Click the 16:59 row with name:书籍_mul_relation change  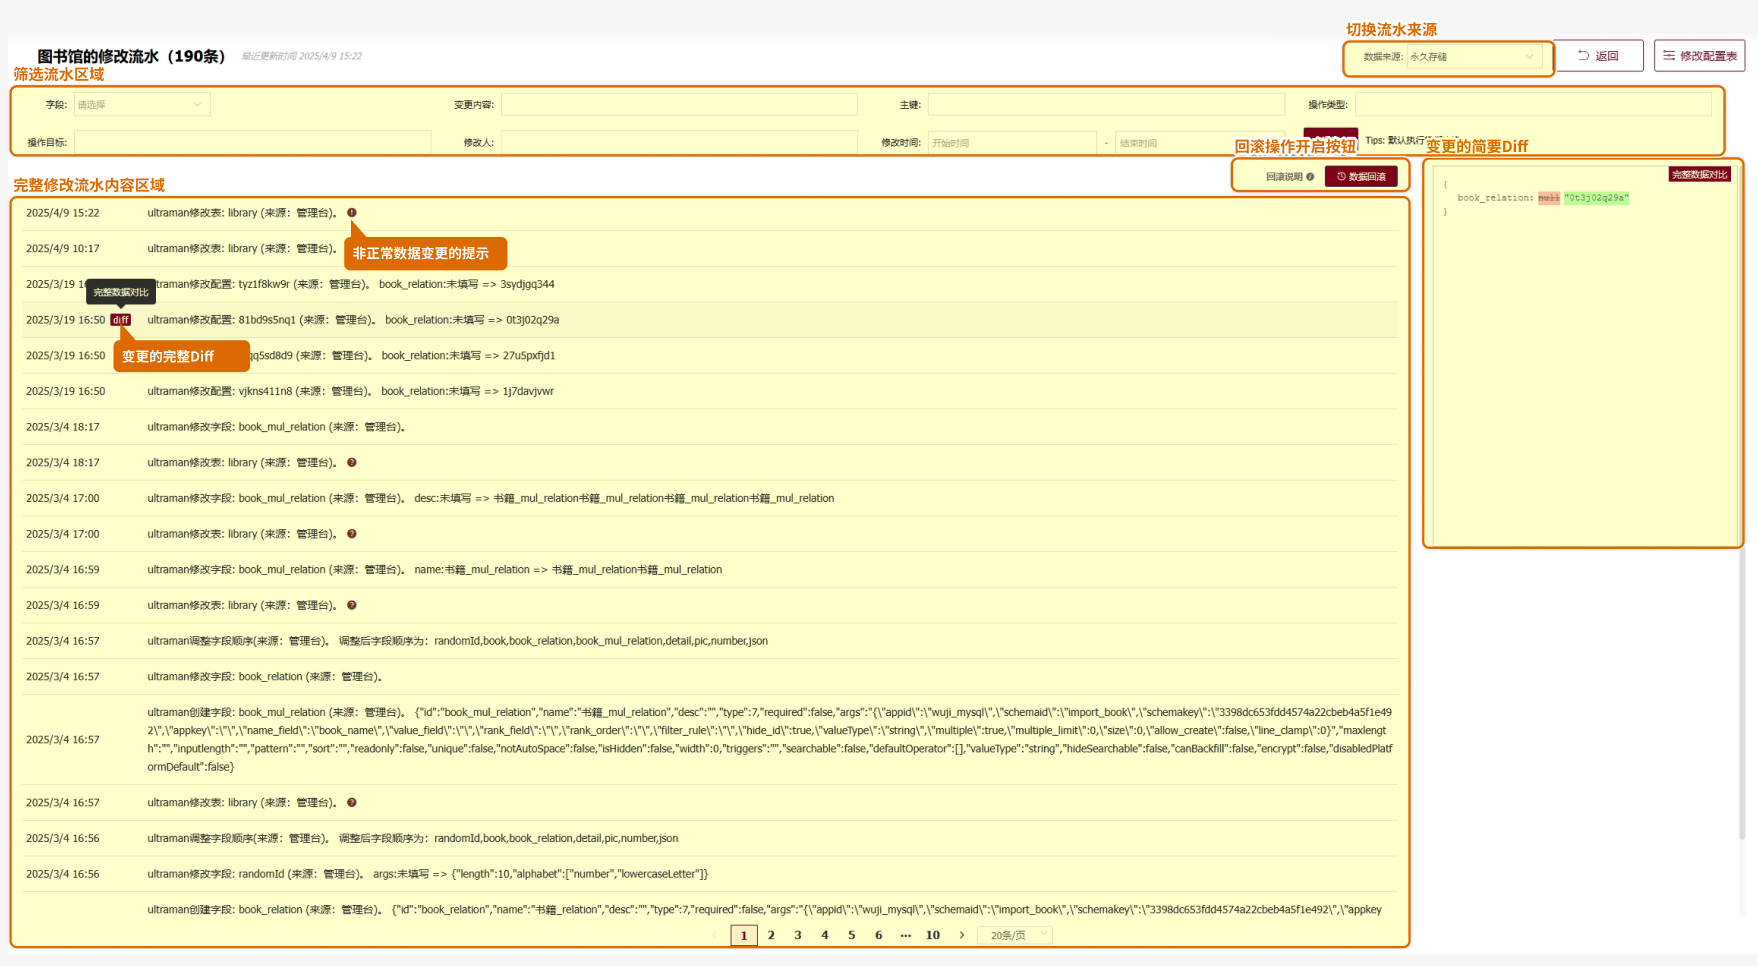coord(710,570)
